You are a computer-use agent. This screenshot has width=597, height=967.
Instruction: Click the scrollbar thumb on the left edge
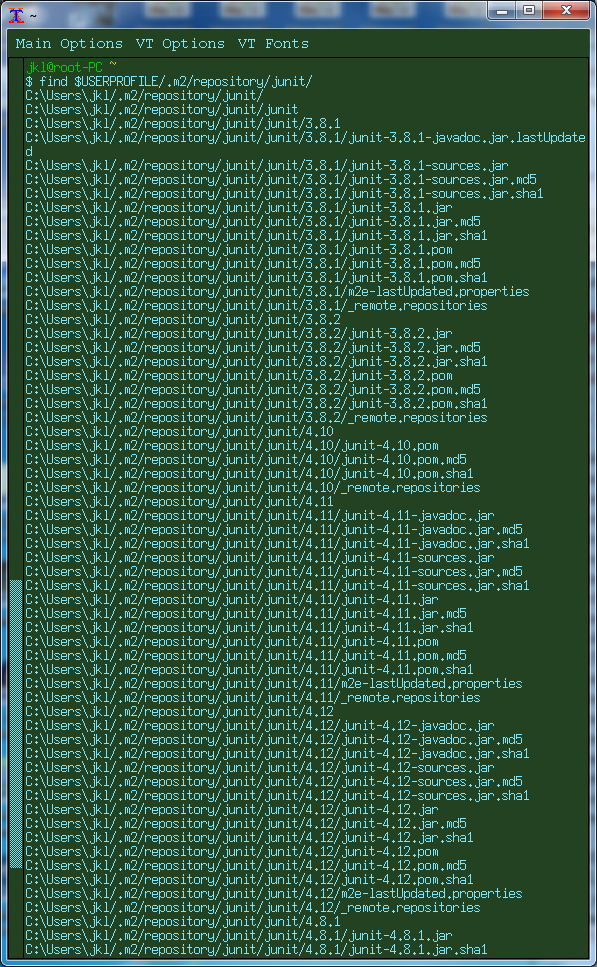(16, 723)
